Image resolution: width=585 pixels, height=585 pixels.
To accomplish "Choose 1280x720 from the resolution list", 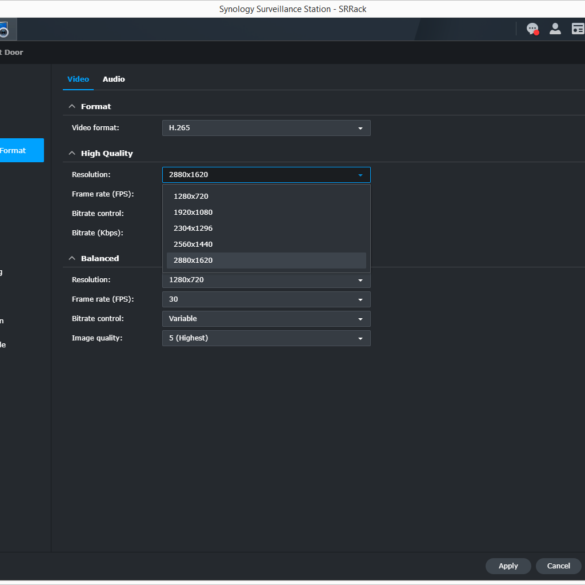I will pyautogui.click(x=266, y=196).
